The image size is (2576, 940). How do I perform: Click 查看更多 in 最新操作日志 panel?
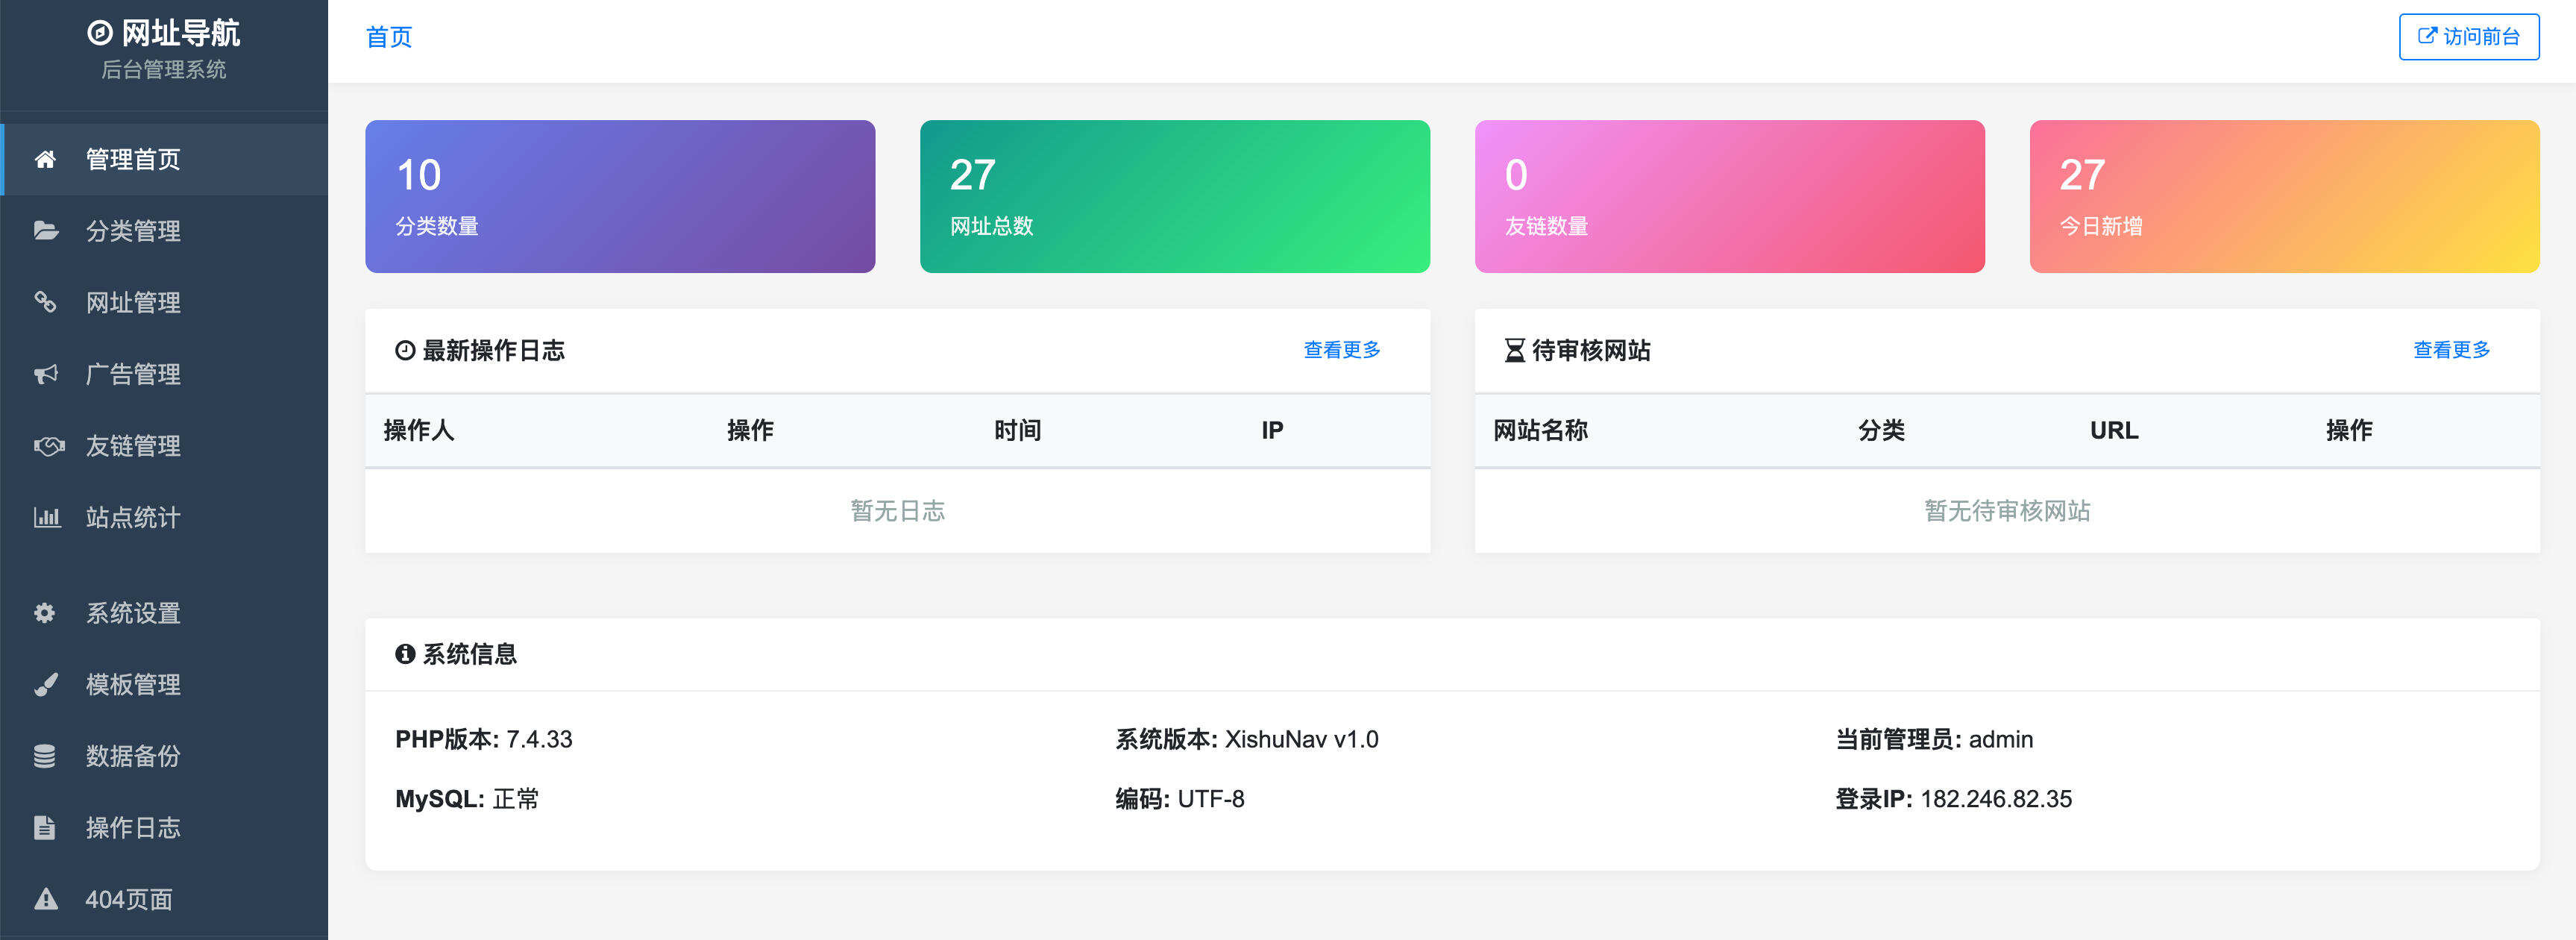[1342, 350]
